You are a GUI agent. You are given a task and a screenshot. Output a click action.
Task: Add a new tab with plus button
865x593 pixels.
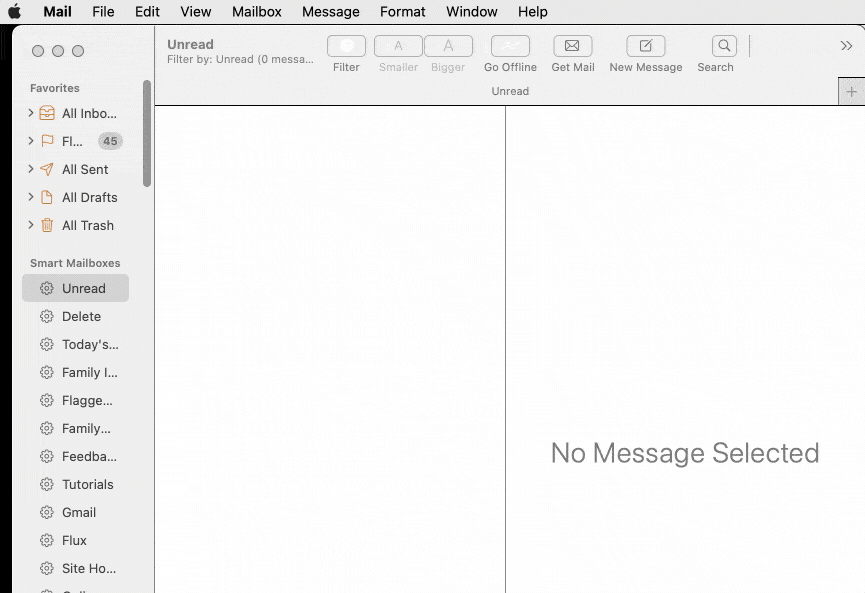851,92
